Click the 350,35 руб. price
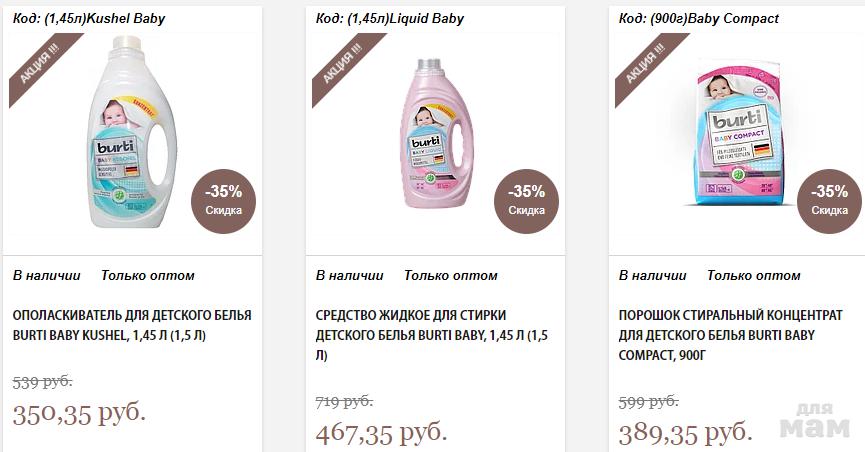865x452 pixels. point(79,412)
